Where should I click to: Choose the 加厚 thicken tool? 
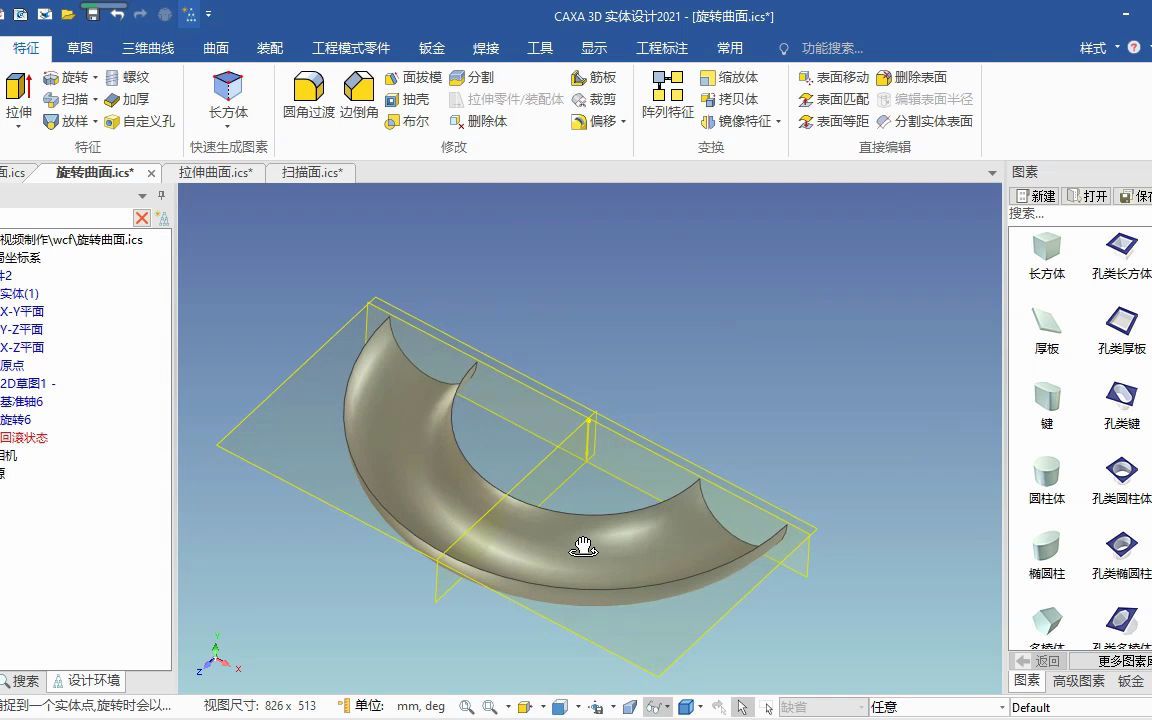[127, 99]
